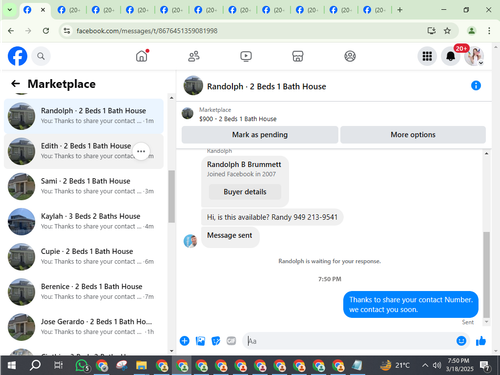Open Chrome three-dot menu
Screen dimensions: 500x375
coord(489,31)
